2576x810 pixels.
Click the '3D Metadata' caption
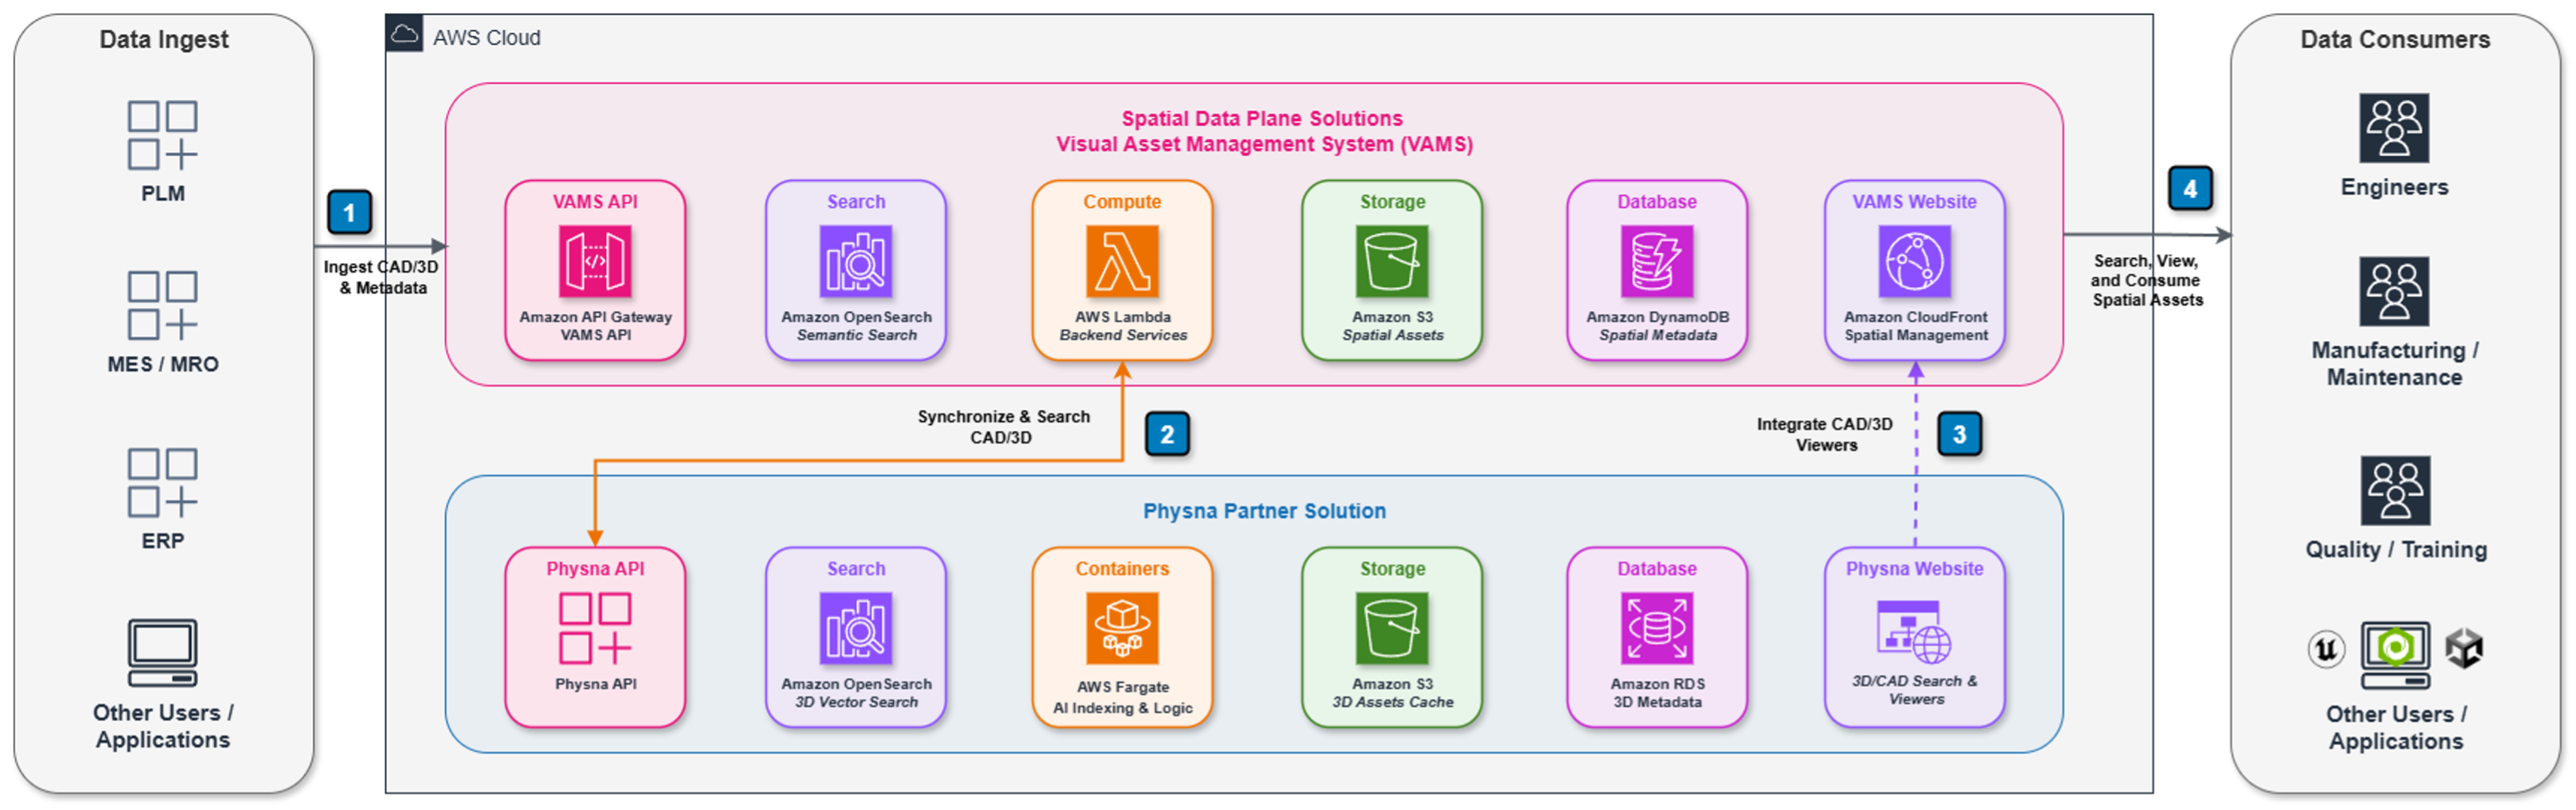tap(1657, 702)
